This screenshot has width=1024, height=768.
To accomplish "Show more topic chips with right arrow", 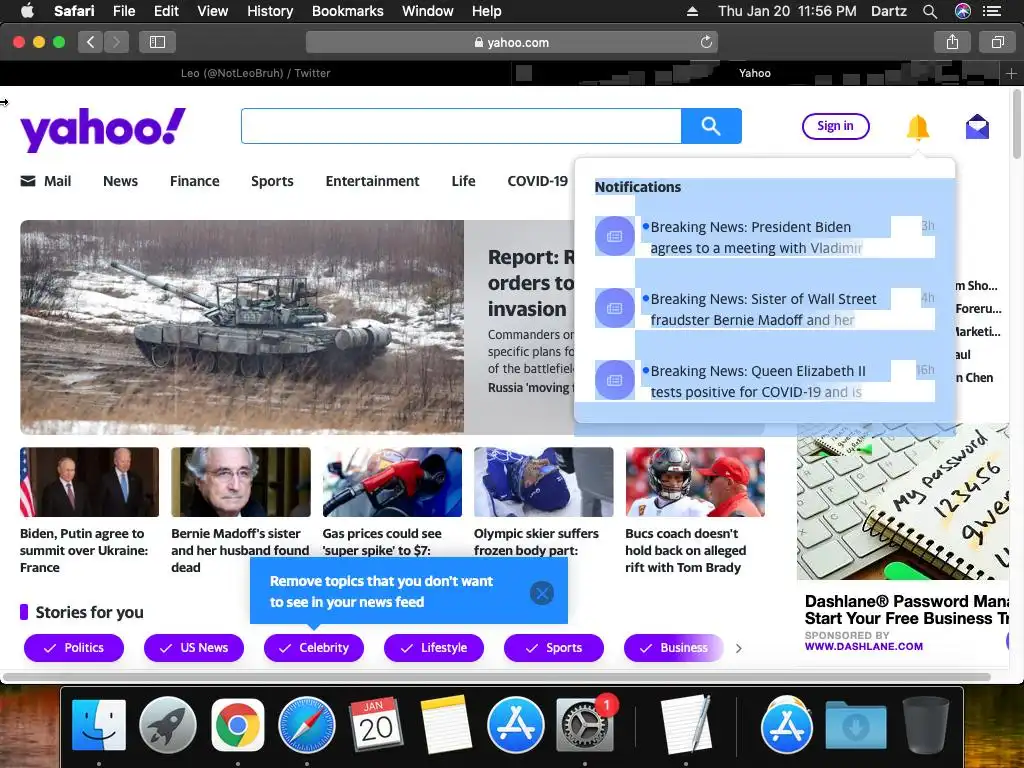I will tap(739, 648).
